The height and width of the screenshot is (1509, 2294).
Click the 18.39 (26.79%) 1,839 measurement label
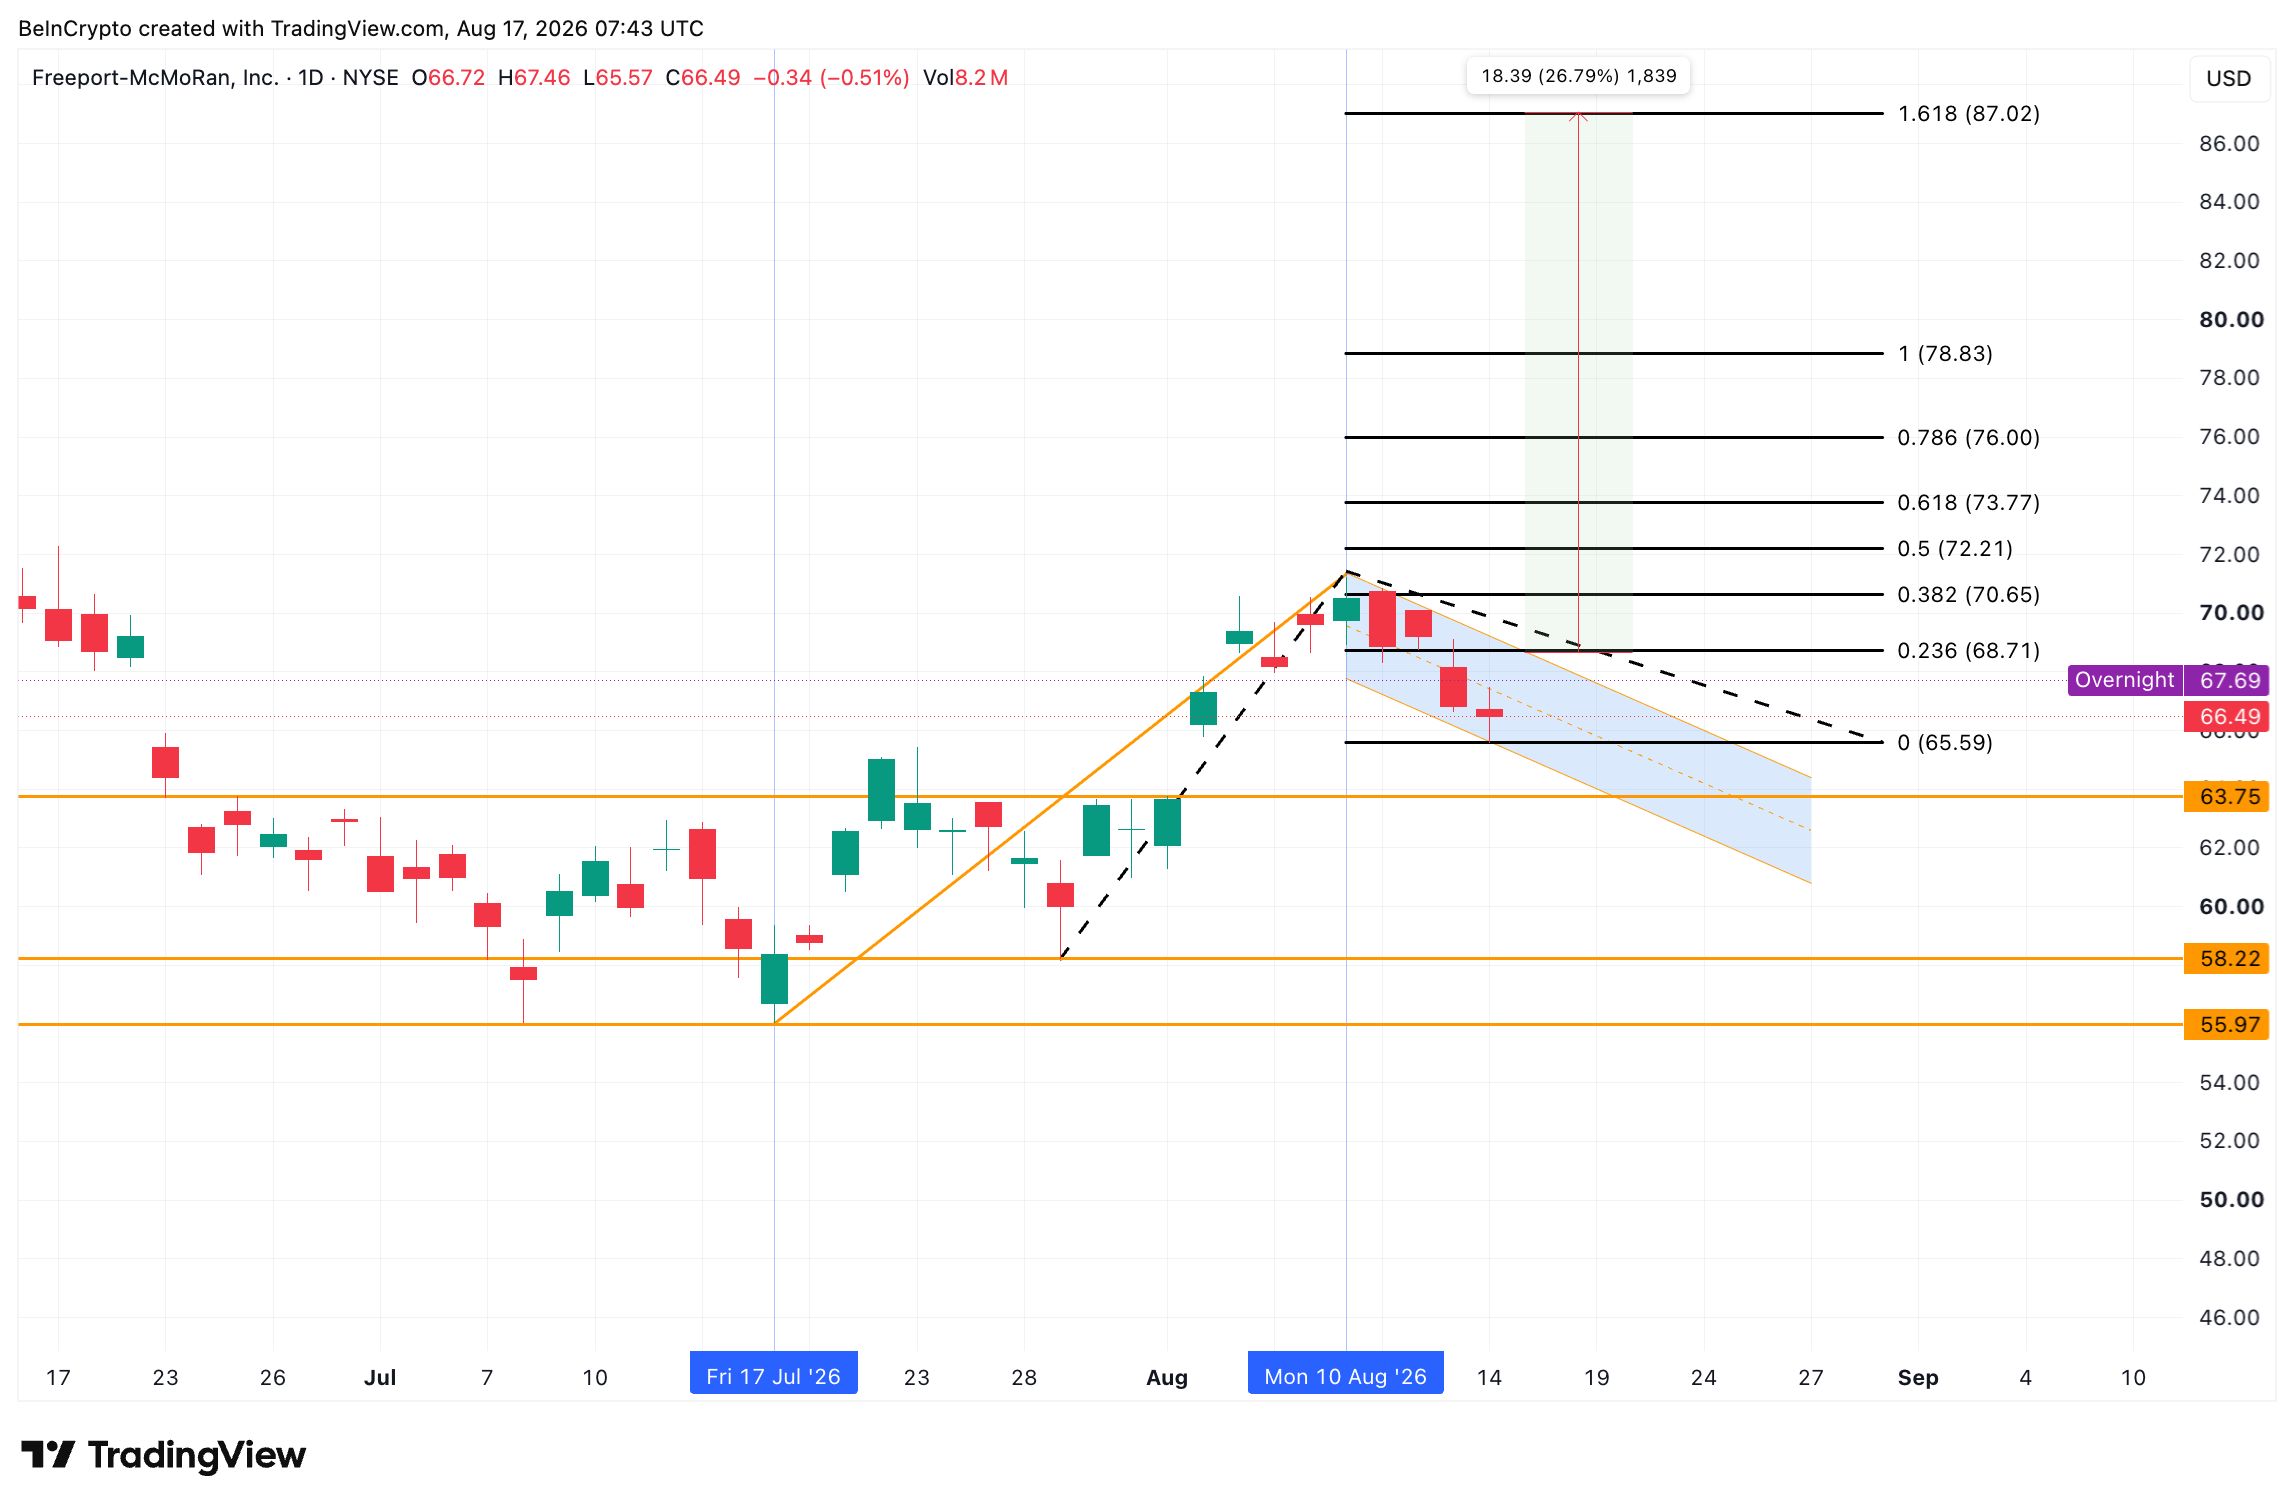click(x=1578, y=76)
